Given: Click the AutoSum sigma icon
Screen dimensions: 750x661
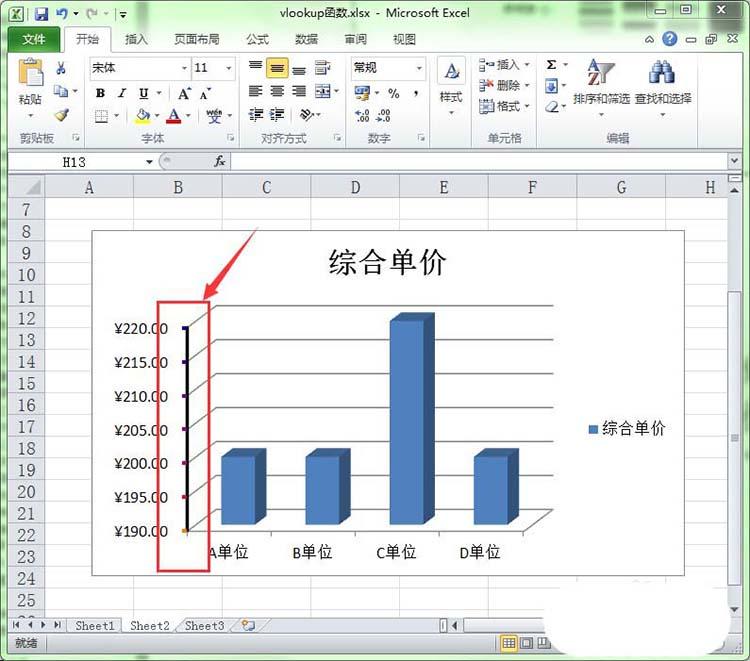Looking at the screenshot, I should pos(551,65).
